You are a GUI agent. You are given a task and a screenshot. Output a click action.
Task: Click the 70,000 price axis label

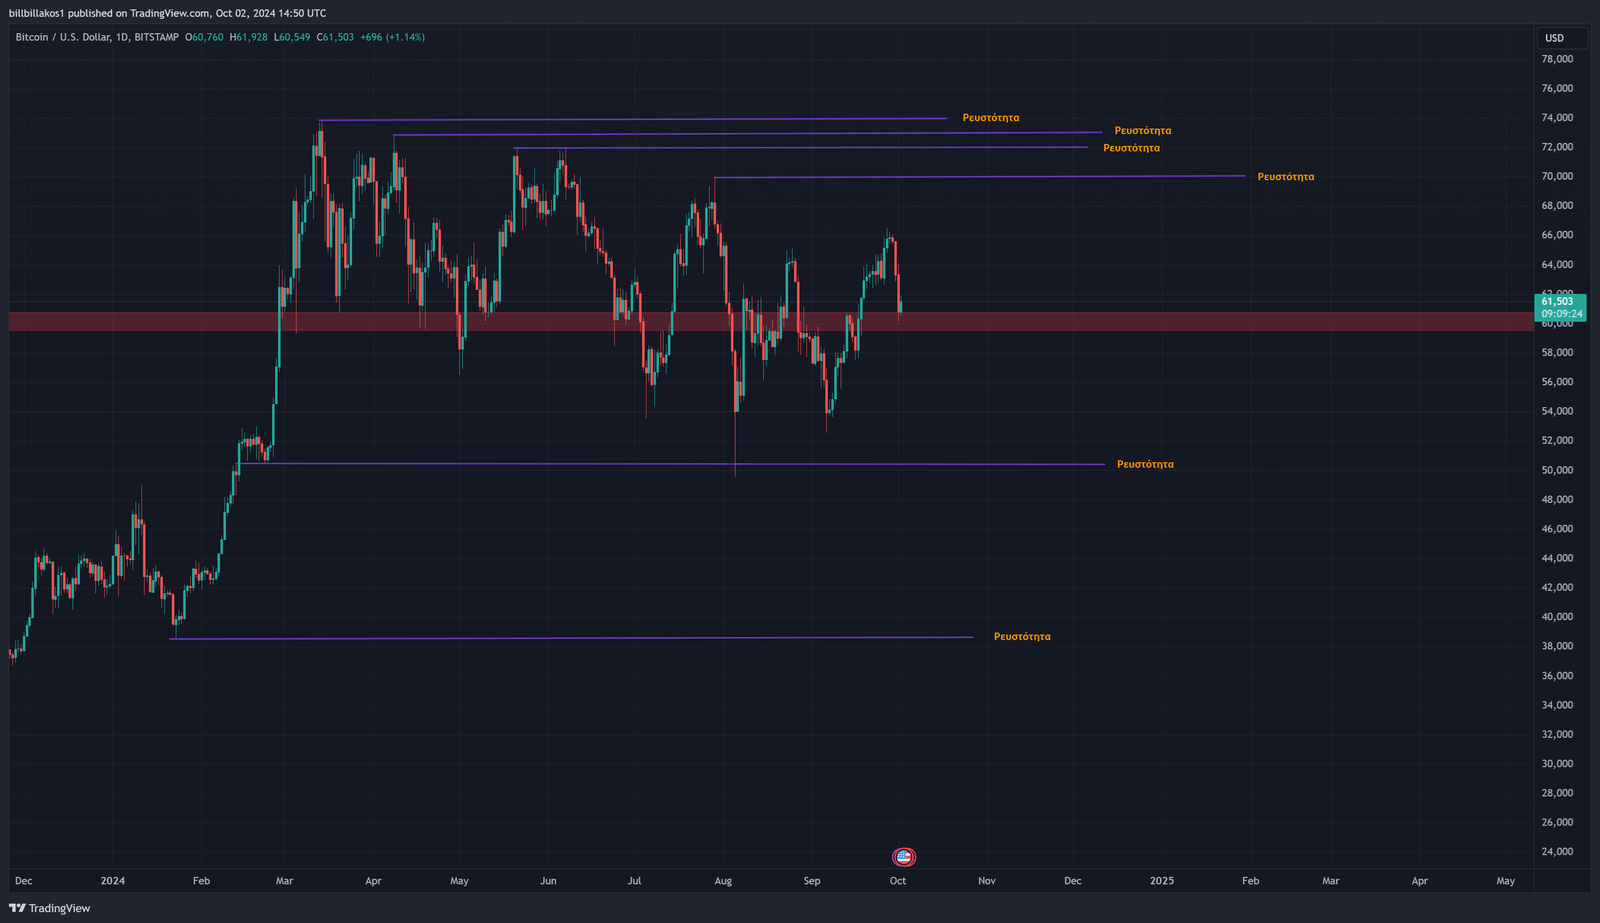tap(1557, 176)
